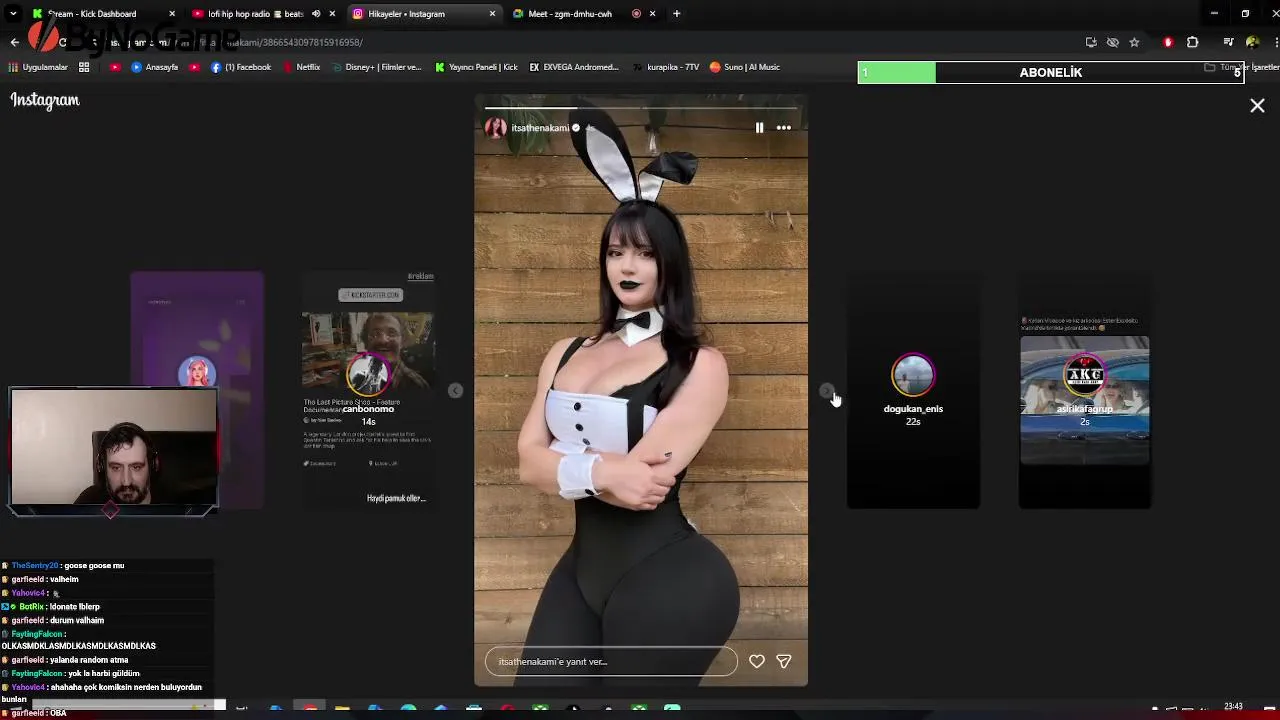The width and height of the screenshot is (1280, 720).
Task: Click the reply to story input field
Action: [611, 661]
